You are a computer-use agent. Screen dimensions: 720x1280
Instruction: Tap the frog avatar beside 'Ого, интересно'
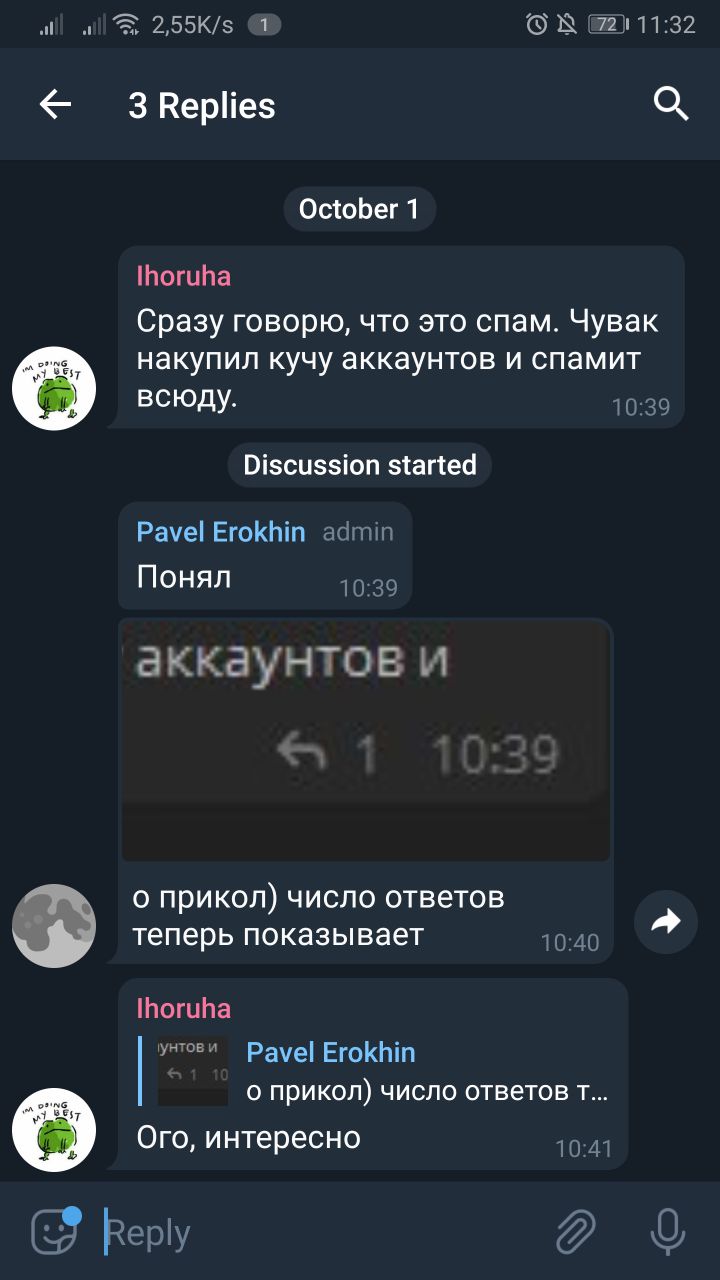[x=54, y=1130]
